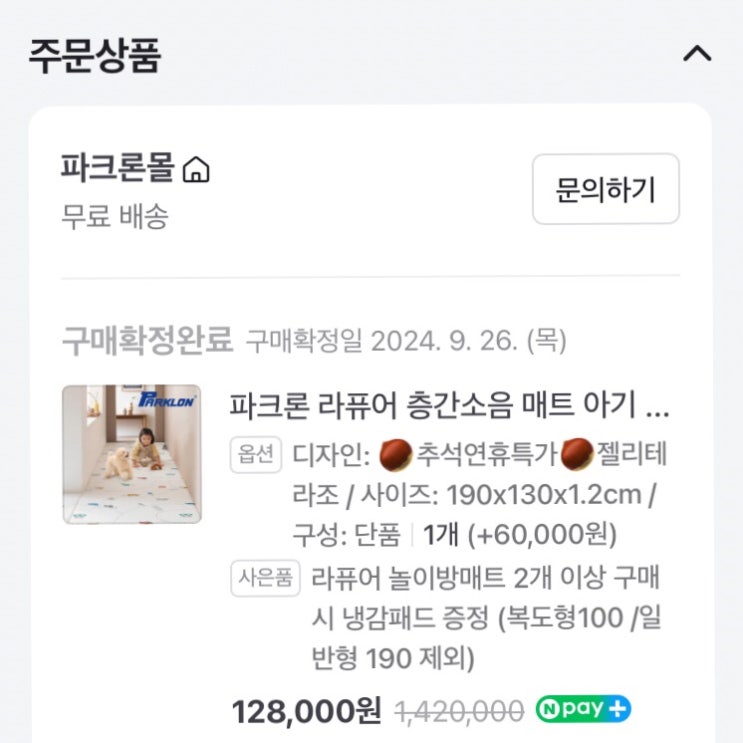This screenshot has width=743, height=743.
Task: Click second chestnut emoji before 젤리테라조
Action: [577, 454]
